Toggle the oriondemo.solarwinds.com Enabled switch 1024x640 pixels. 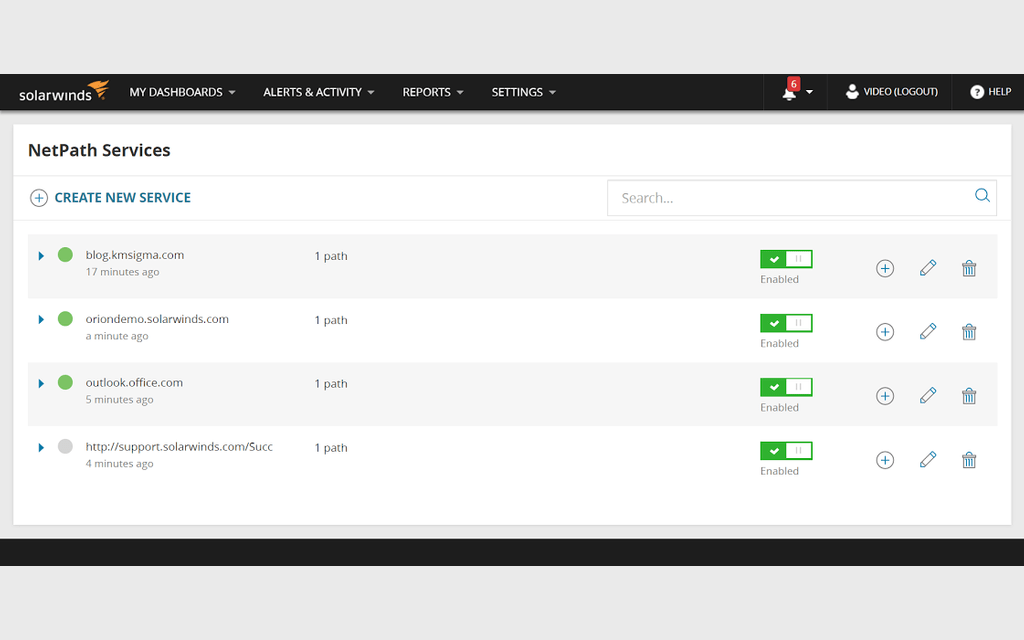[786, 323]
